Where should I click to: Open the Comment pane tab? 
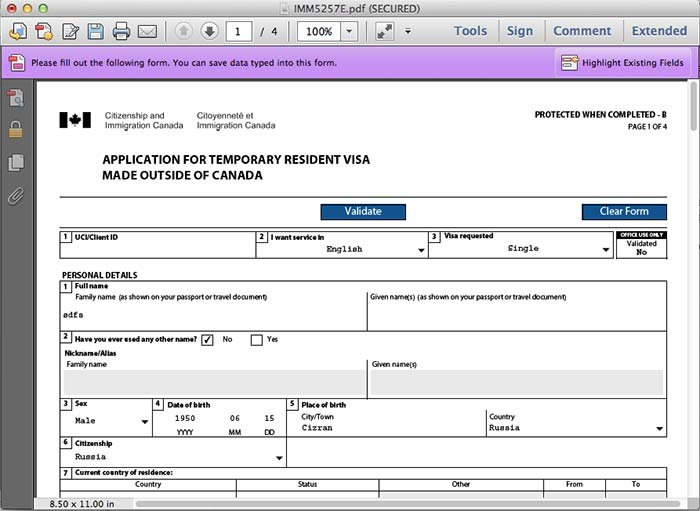pos(582,31)
